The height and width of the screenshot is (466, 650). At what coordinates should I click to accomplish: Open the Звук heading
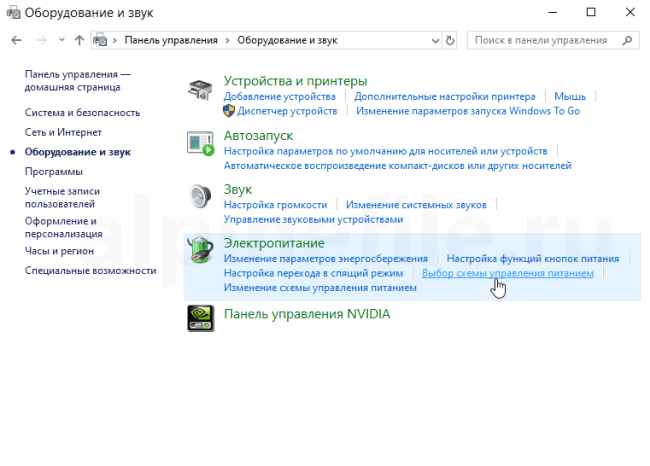coord(238,189)
